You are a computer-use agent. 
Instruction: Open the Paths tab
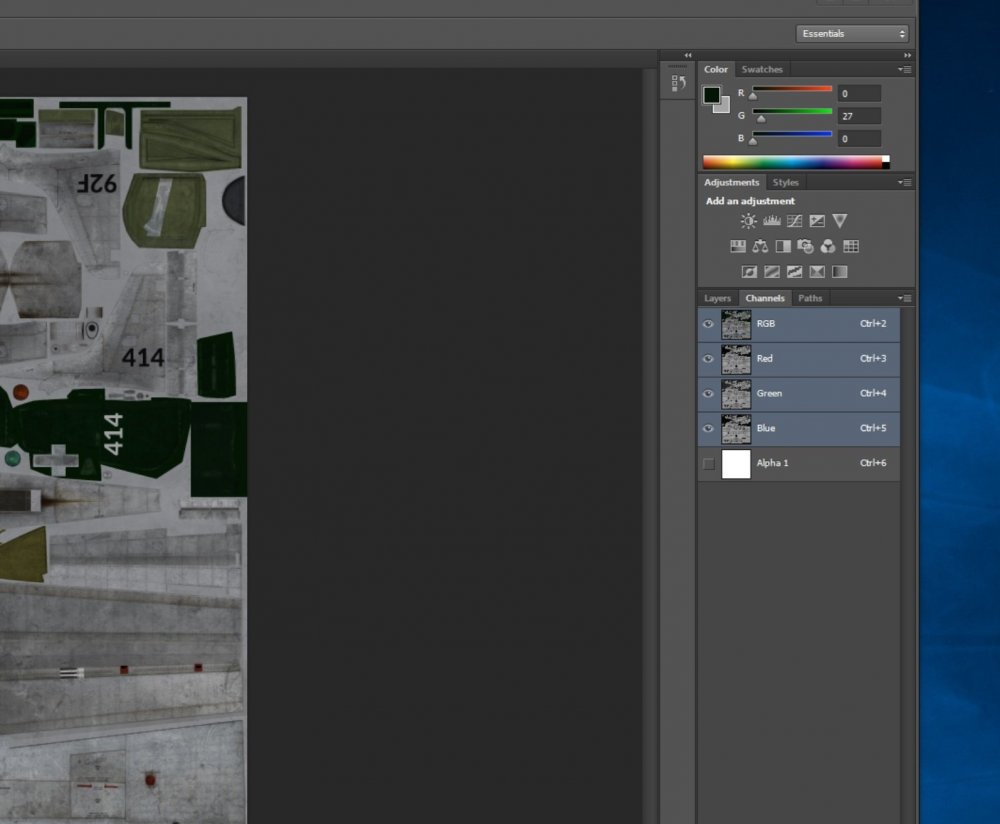pos(810,298)
